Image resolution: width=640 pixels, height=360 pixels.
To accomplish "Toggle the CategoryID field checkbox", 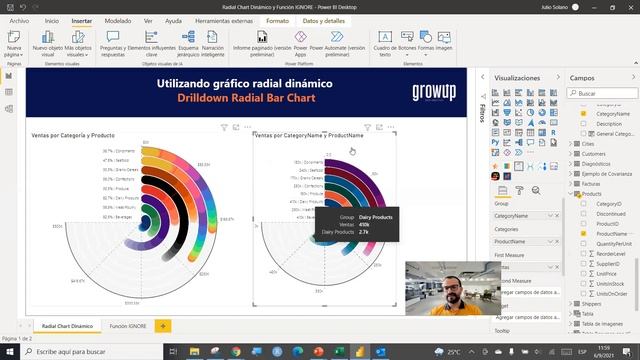I will (x=583, y=204).
